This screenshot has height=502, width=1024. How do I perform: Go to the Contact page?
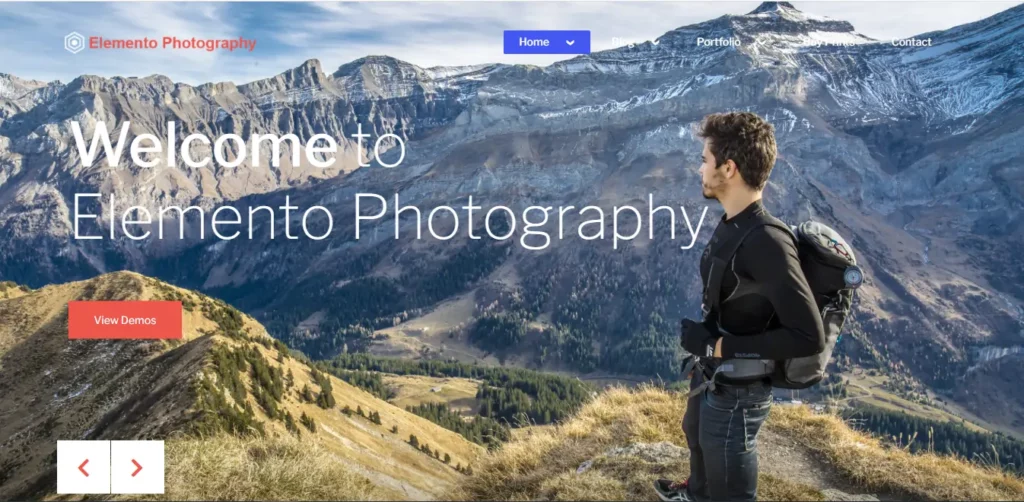tap(912, 42)
